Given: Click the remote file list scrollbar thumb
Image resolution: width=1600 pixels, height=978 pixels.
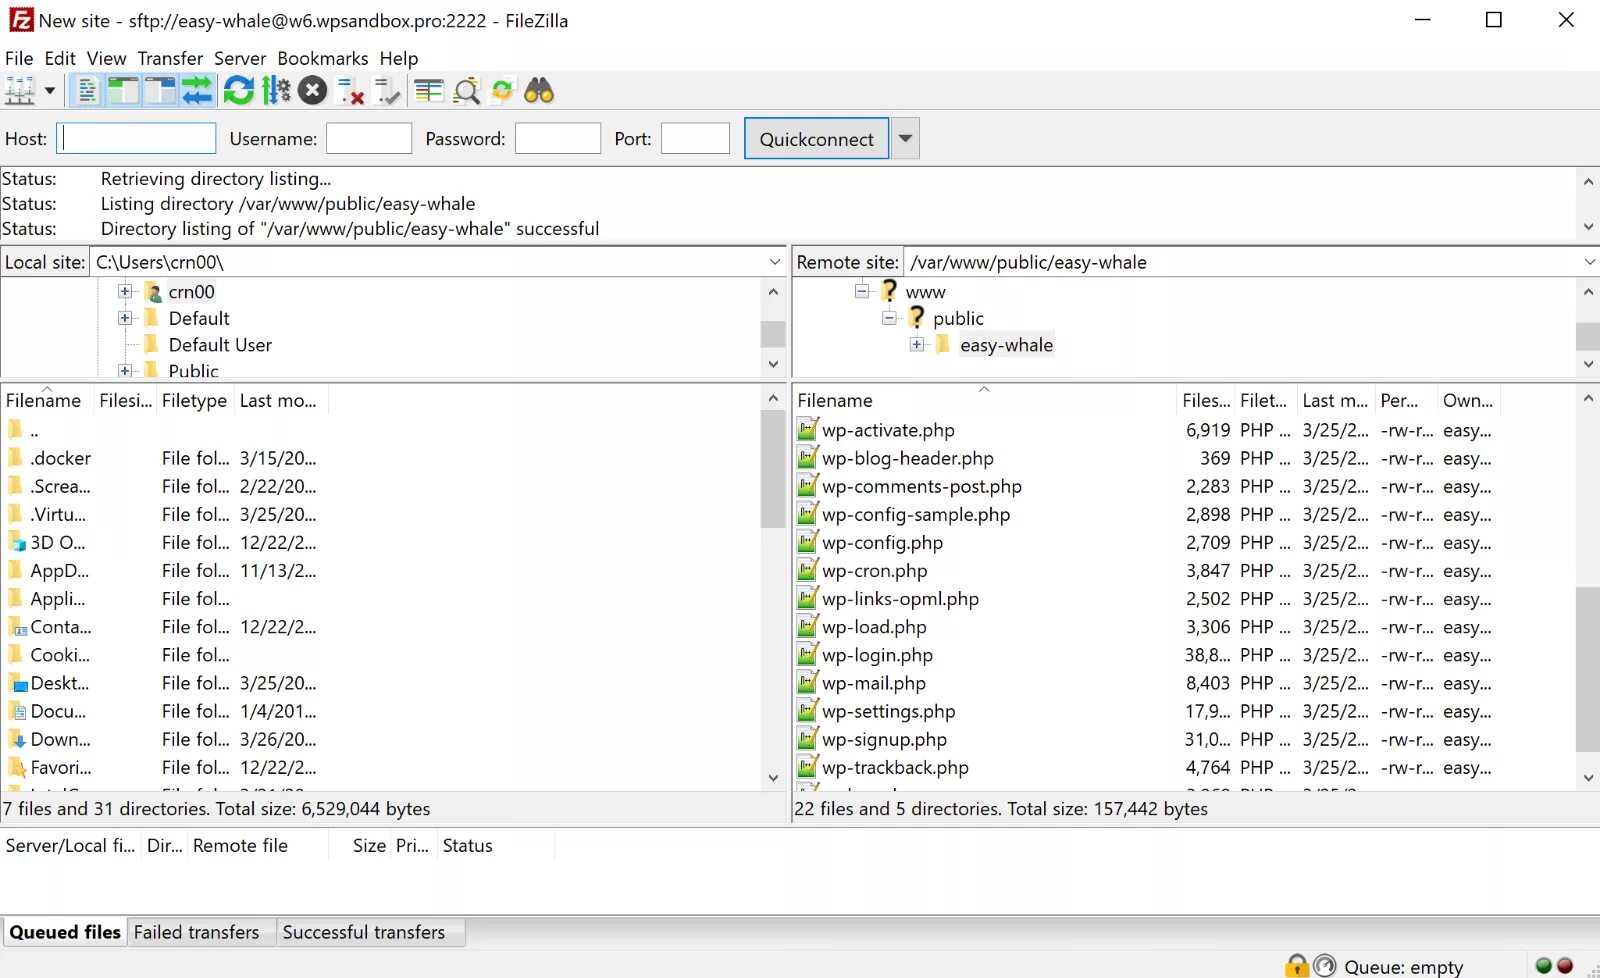Looking at the screenshot, I should tap(1588, 668).
